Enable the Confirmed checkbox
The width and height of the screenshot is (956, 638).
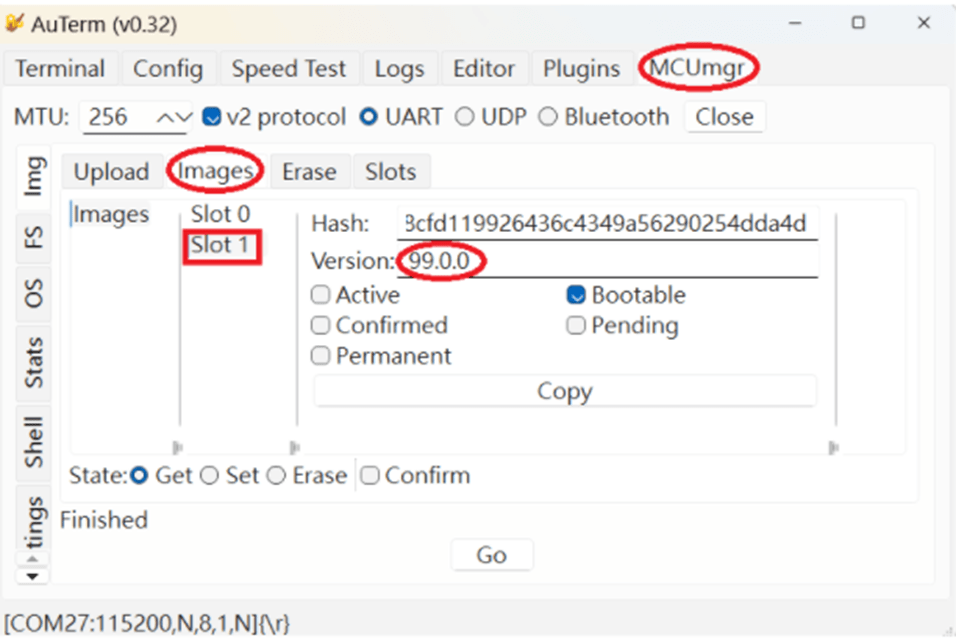[x=321, y=326]
